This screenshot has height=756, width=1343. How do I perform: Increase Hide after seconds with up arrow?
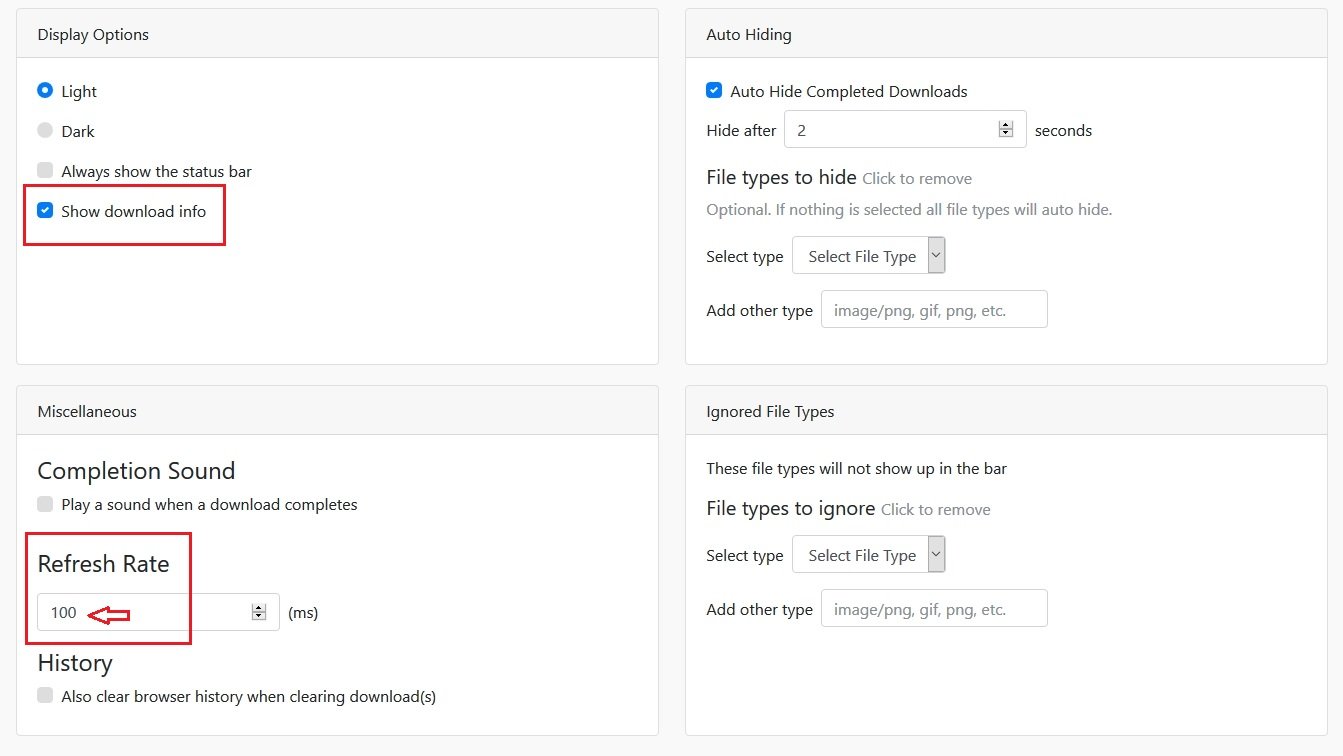[1006, 125]
